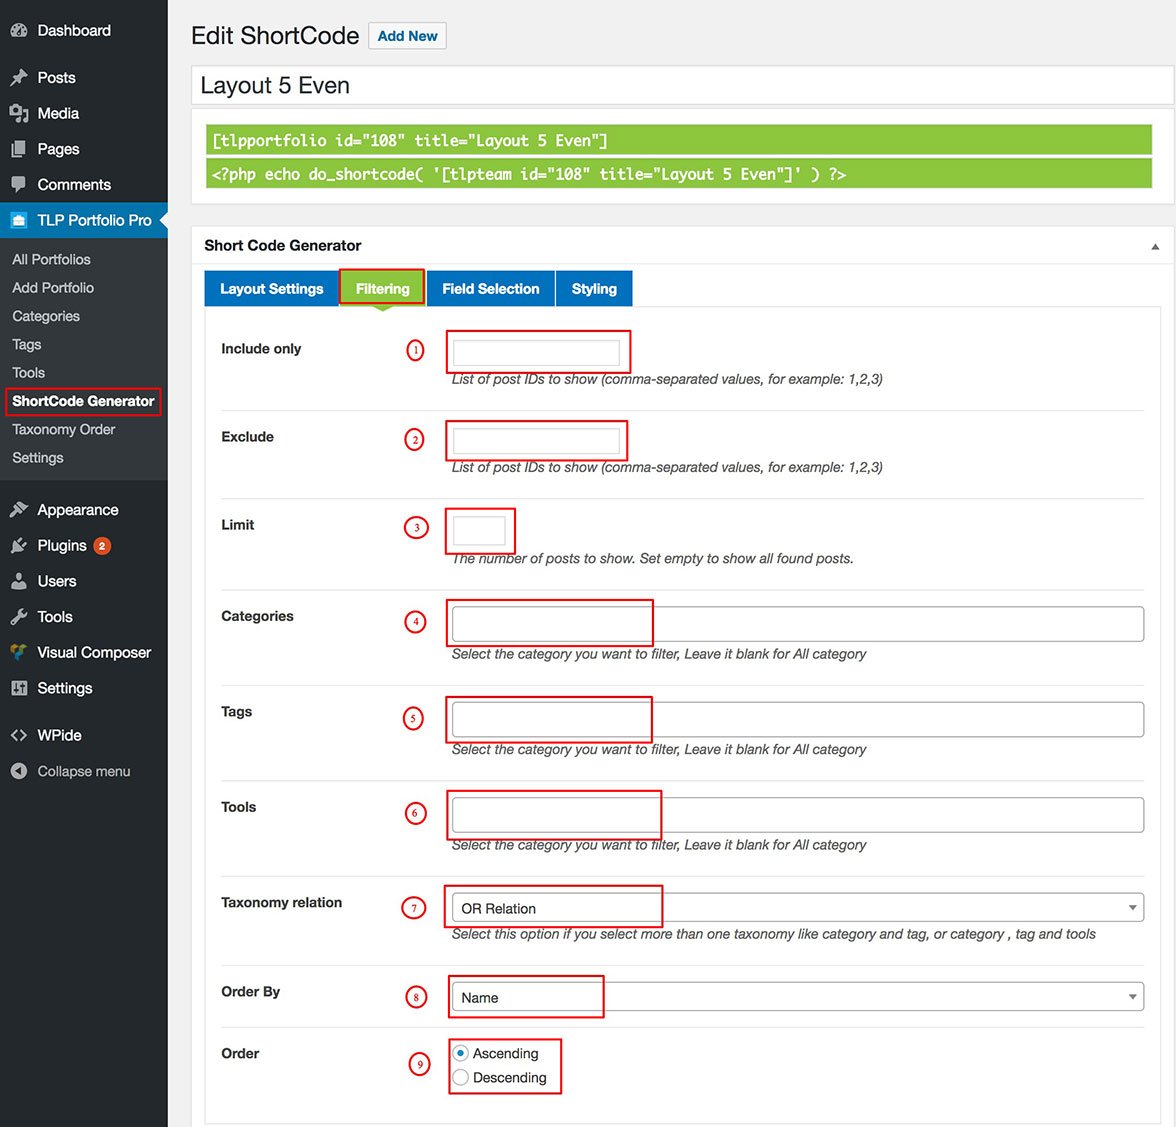Click the Tools wrench icon
1176x1127 pixels.
pyautogui.click(x=19, y=616)
